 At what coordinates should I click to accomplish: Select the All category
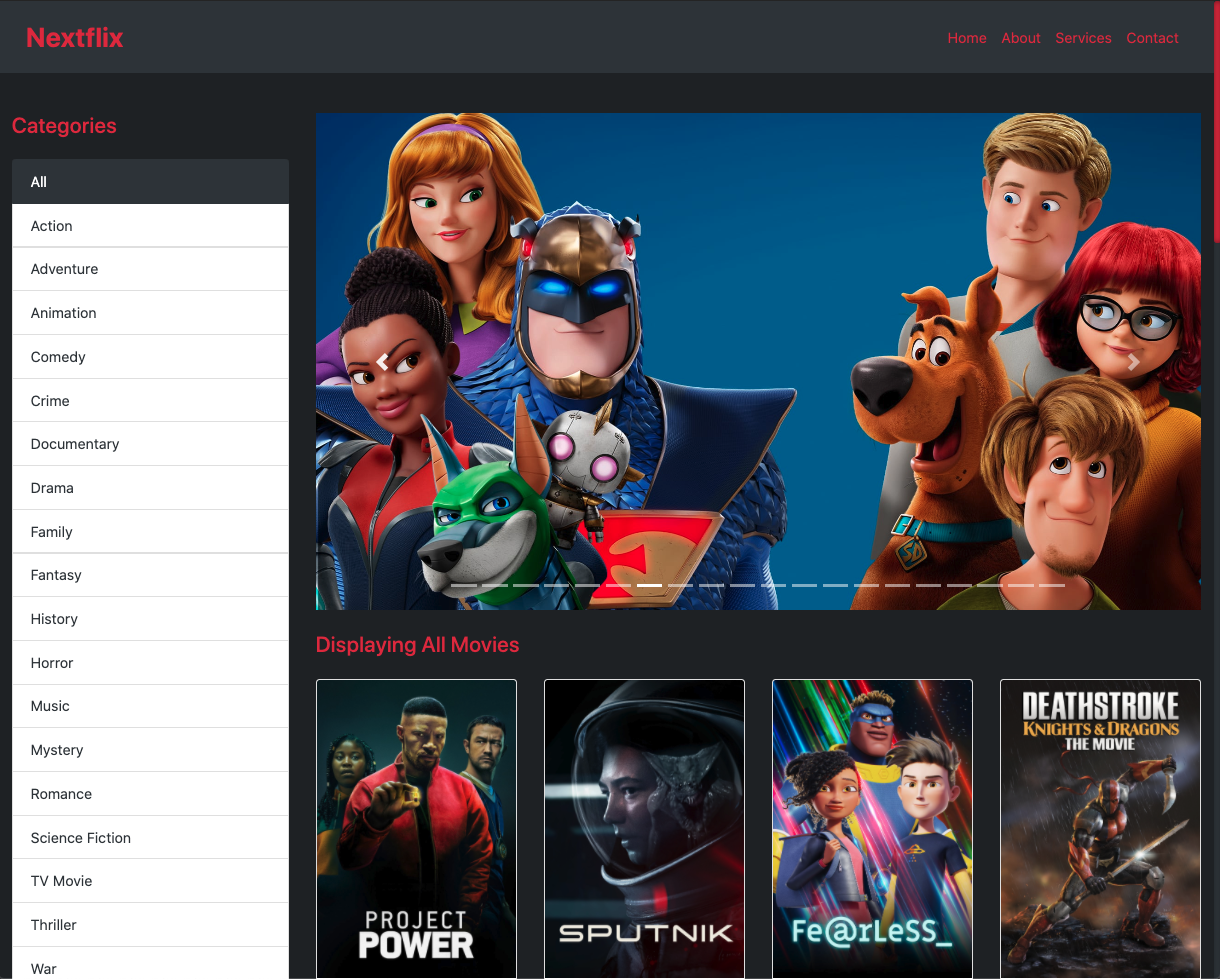pyautogui.click(x=150, y=182)
